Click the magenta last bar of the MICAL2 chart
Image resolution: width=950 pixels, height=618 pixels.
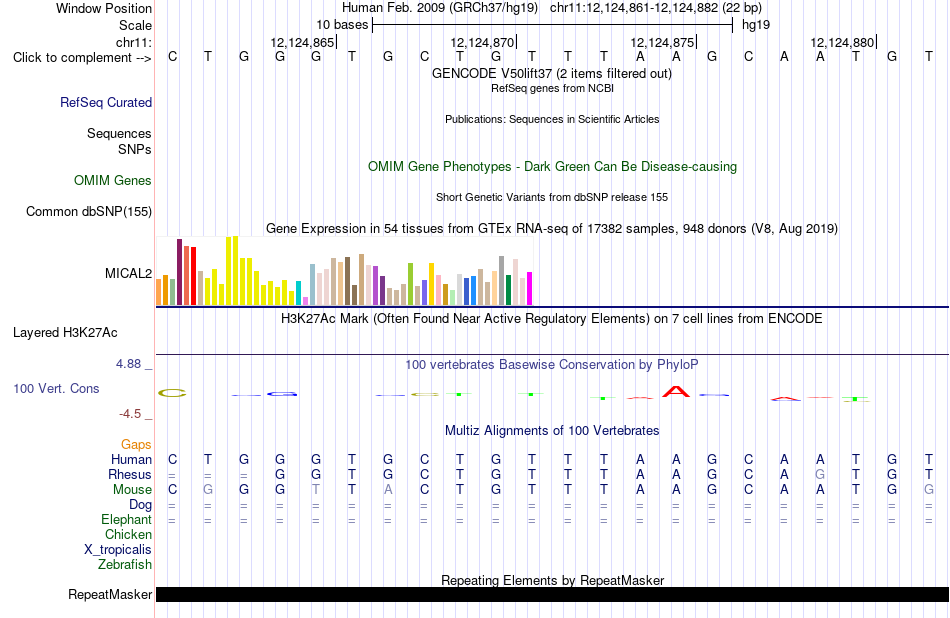click(x=530, y=288)
